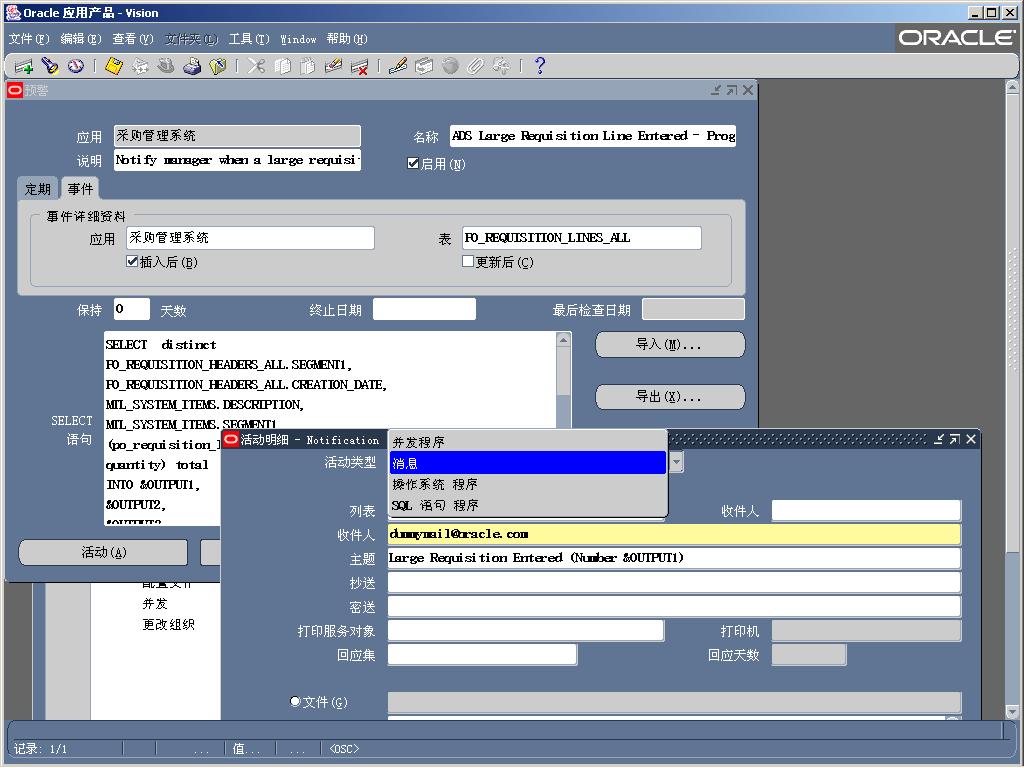This screenshot has width=1024, height=768.
Task: Click the 抄送 field
Action: point(674,583)
